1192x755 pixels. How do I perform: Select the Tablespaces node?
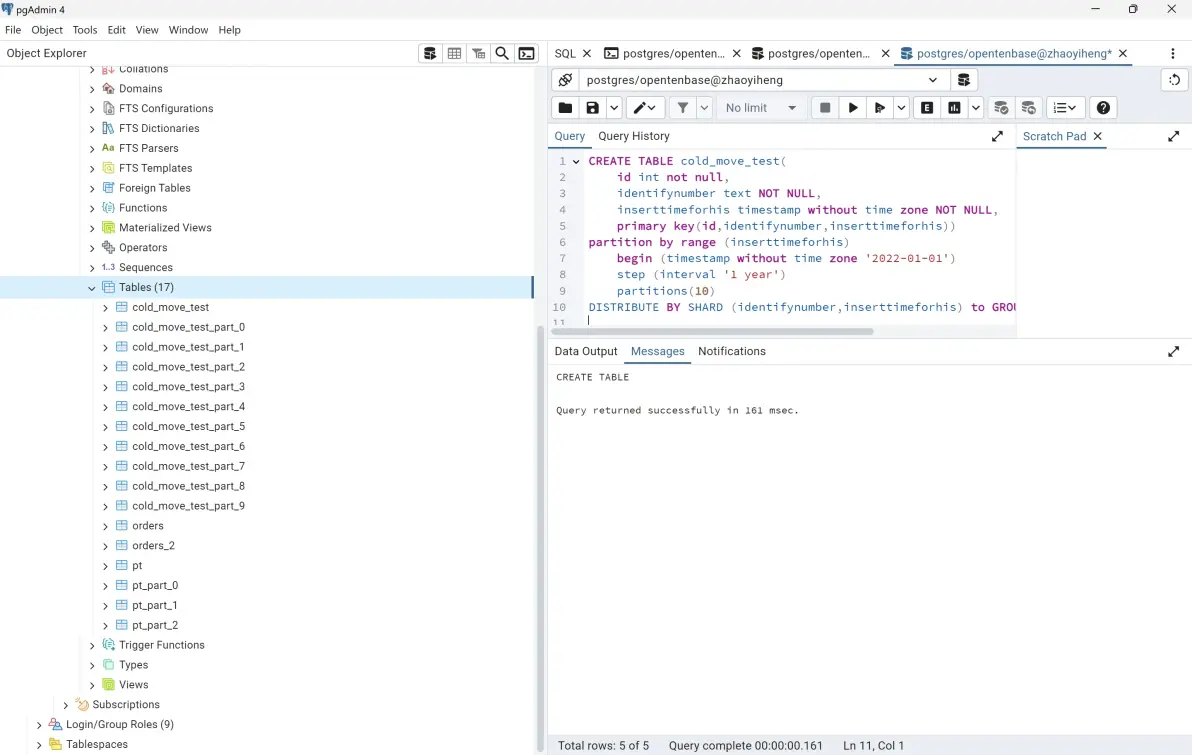[97, 744]
